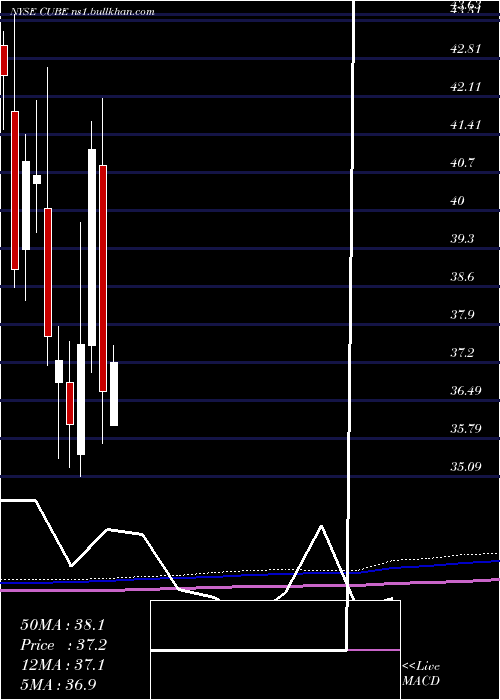Click the 5MA : 36.9 reading

coord(58,684)
